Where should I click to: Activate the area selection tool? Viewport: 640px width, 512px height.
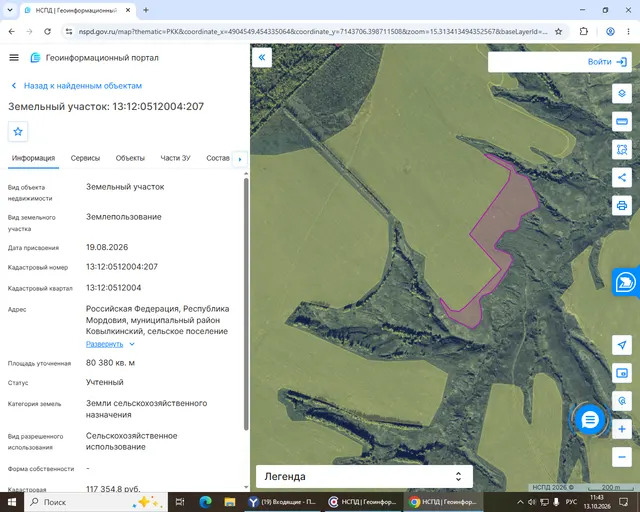[622, 149]
